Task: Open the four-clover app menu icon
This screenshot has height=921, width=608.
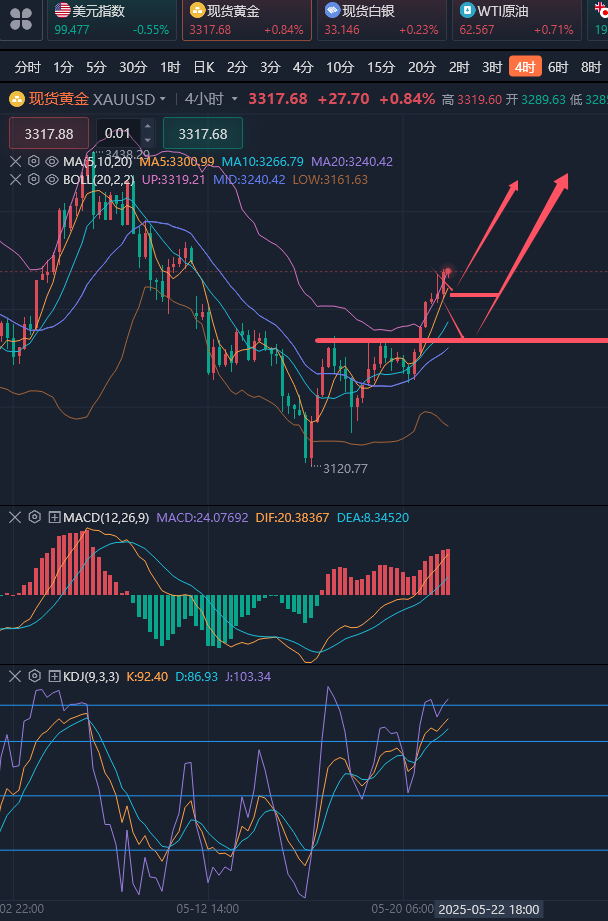Action: point(20,19)
